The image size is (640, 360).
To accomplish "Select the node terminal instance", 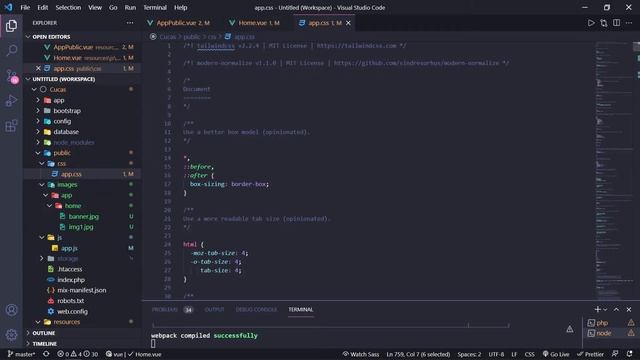I will [x=611, y=333].
